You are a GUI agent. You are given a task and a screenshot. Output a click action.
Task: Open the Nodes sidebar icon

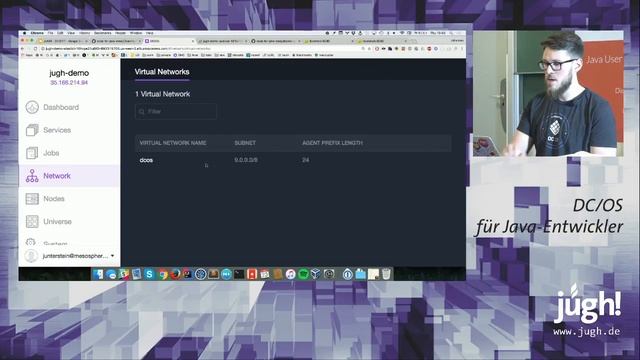tap(32, 199)
